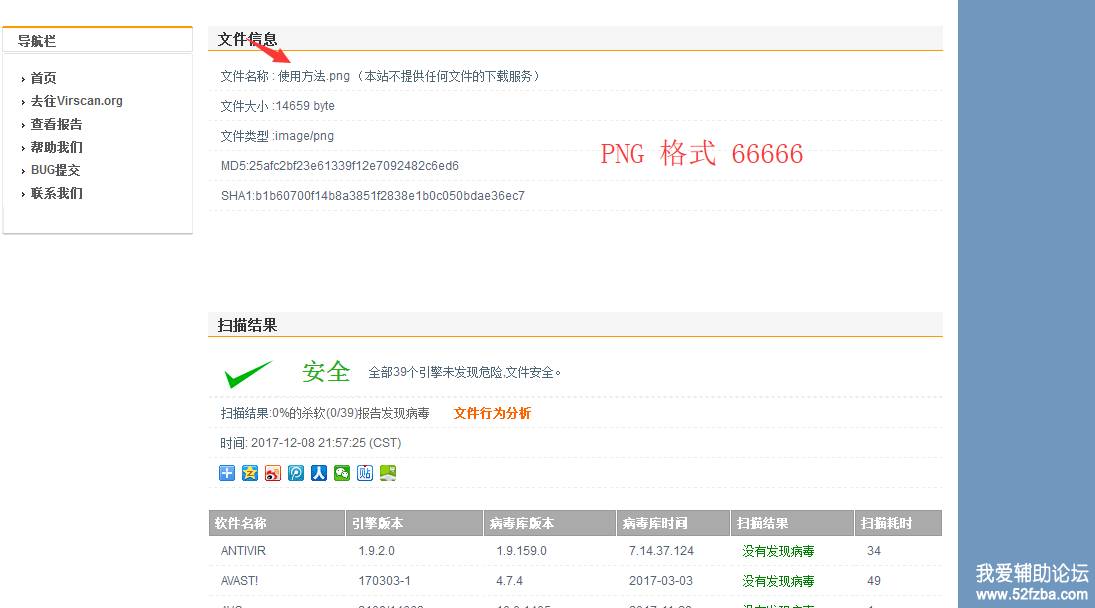This screenshot has height=608, width=1095.
Task: Click the MD5 hash value line
Action: coord(339,166)
